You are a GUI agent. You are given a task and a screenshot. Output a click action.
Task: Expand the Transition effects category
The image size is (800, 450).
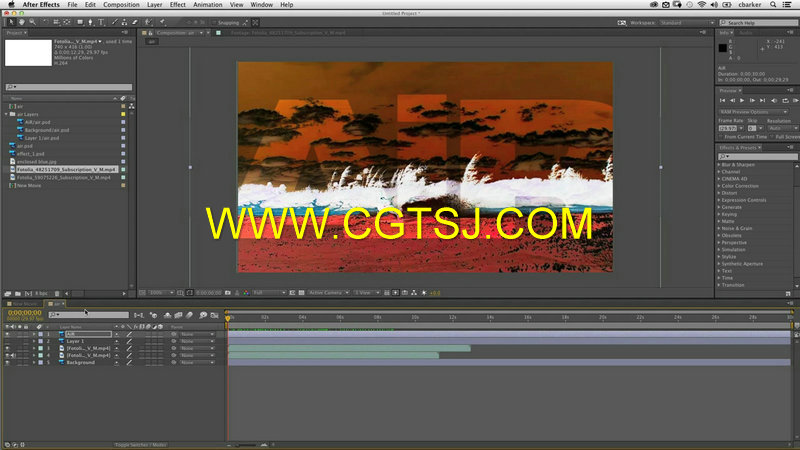tap(719, 285)
